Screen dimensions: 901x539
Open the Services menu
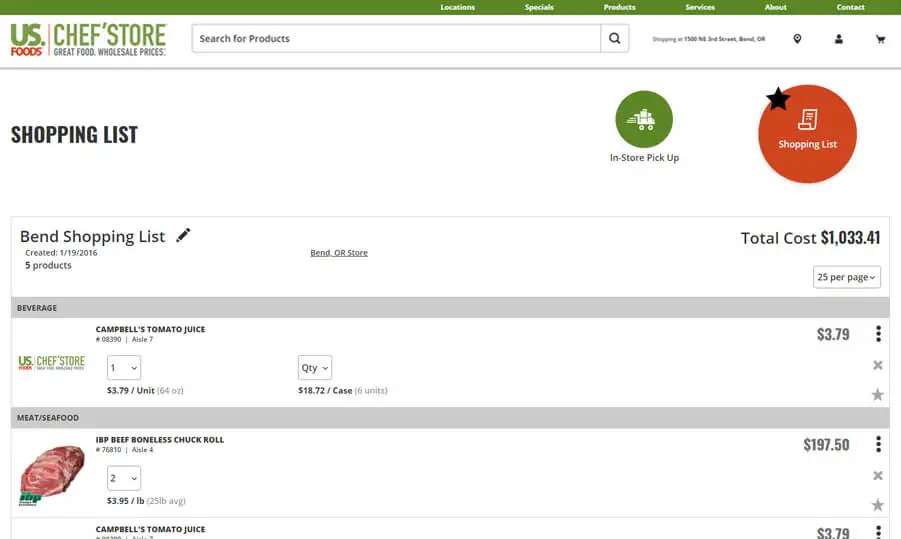[x=700, y=7]
